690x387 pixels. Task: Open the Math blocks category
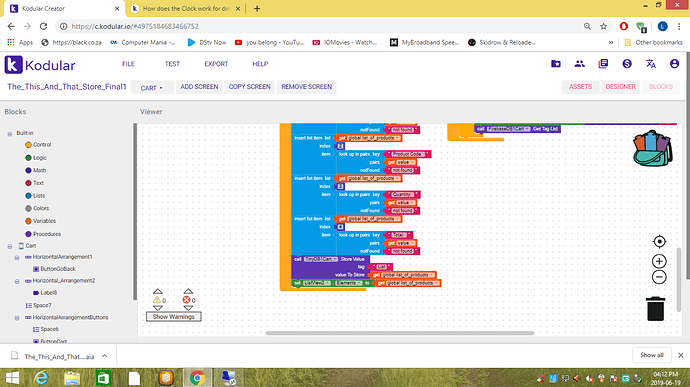pyautogui.click(x=35, y=170)
